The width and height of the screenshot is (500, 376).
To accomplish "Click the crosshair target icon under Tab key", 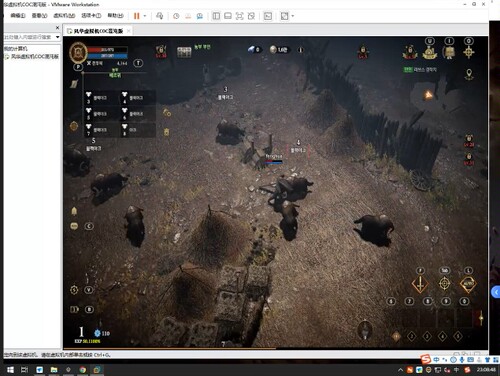I will pyautogui.click(x=444, y=284).
